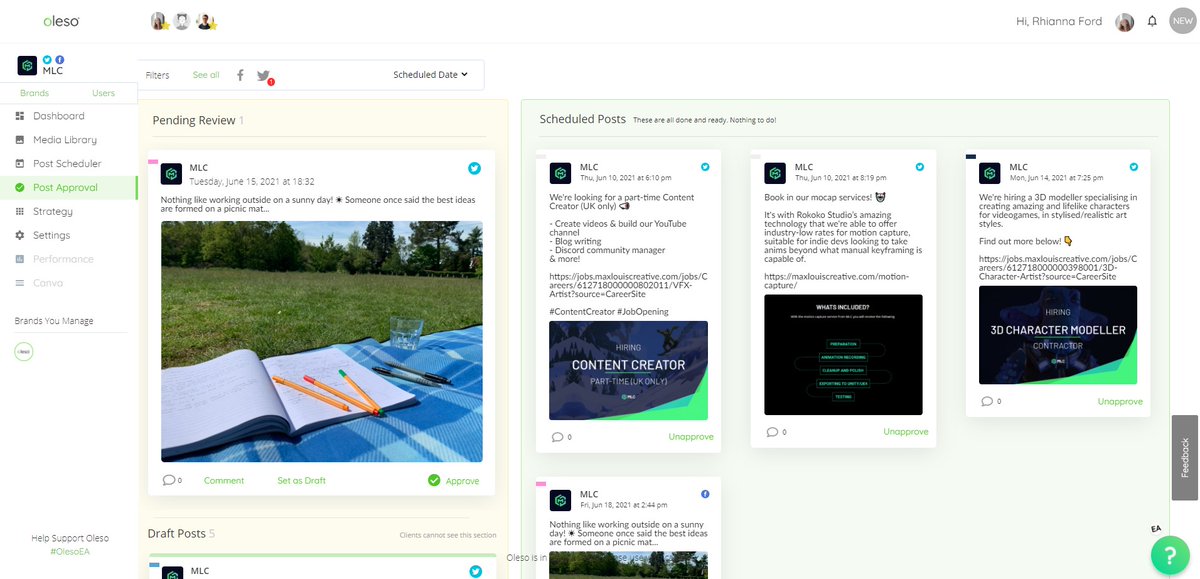Click the Twitter badge on mocap services post
Screen dimensions: 1200x579
(920, 167)
